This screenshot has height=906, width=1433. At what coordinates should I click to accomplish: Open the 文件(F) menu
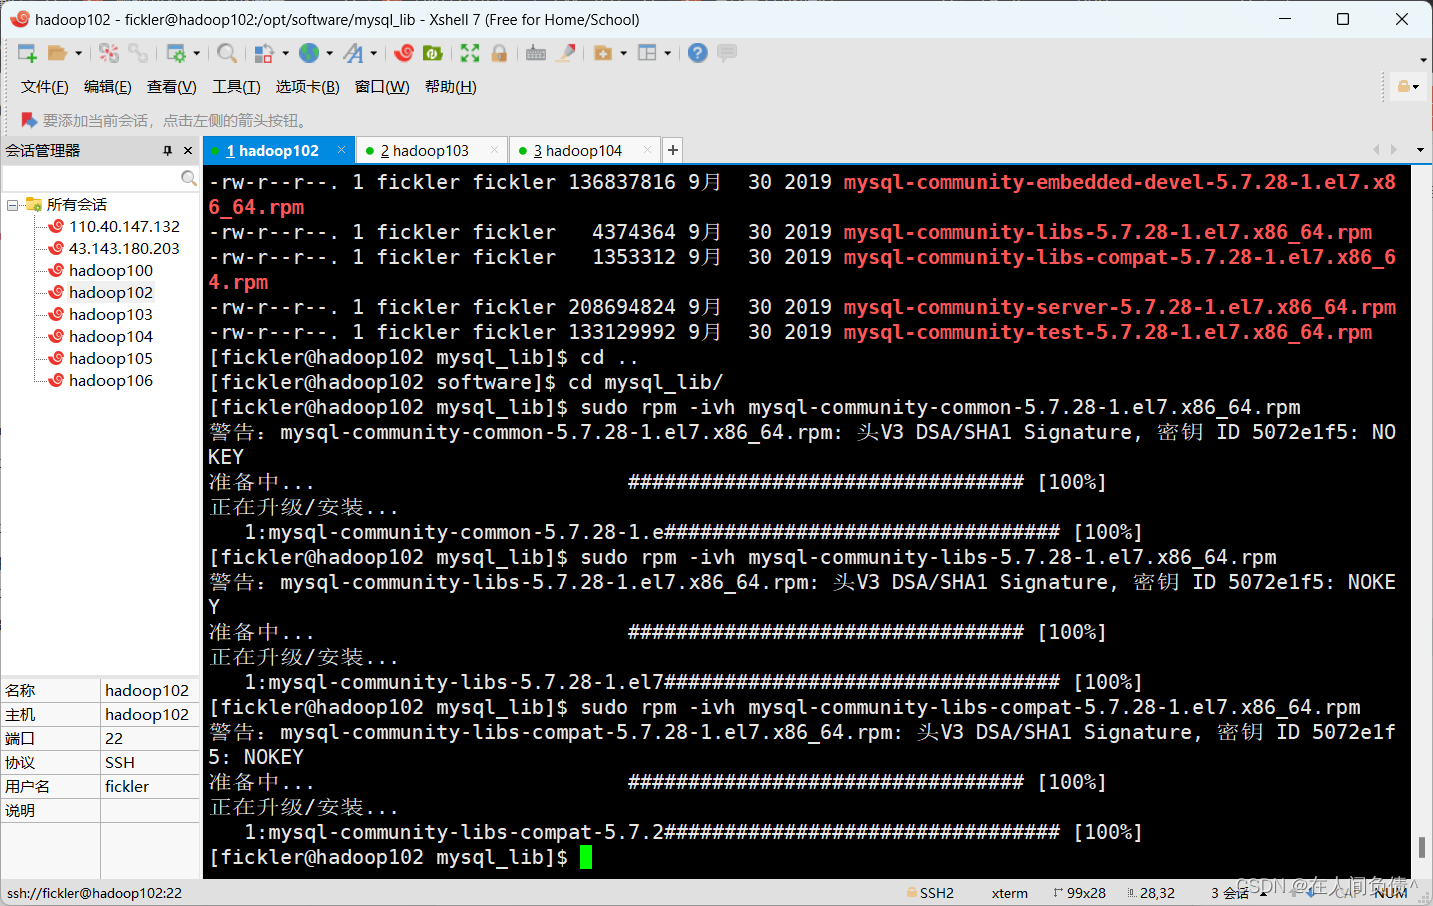(45, 87)
